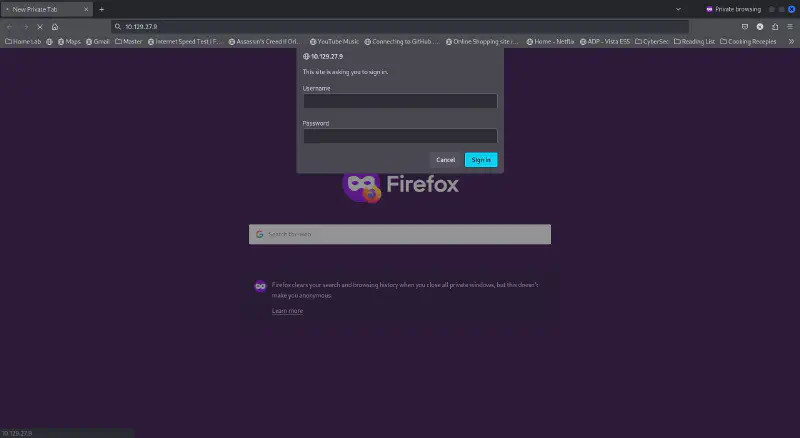Cancel the sign-in dialog
This screenshot has height=438, width=800.
pos(445,160)
